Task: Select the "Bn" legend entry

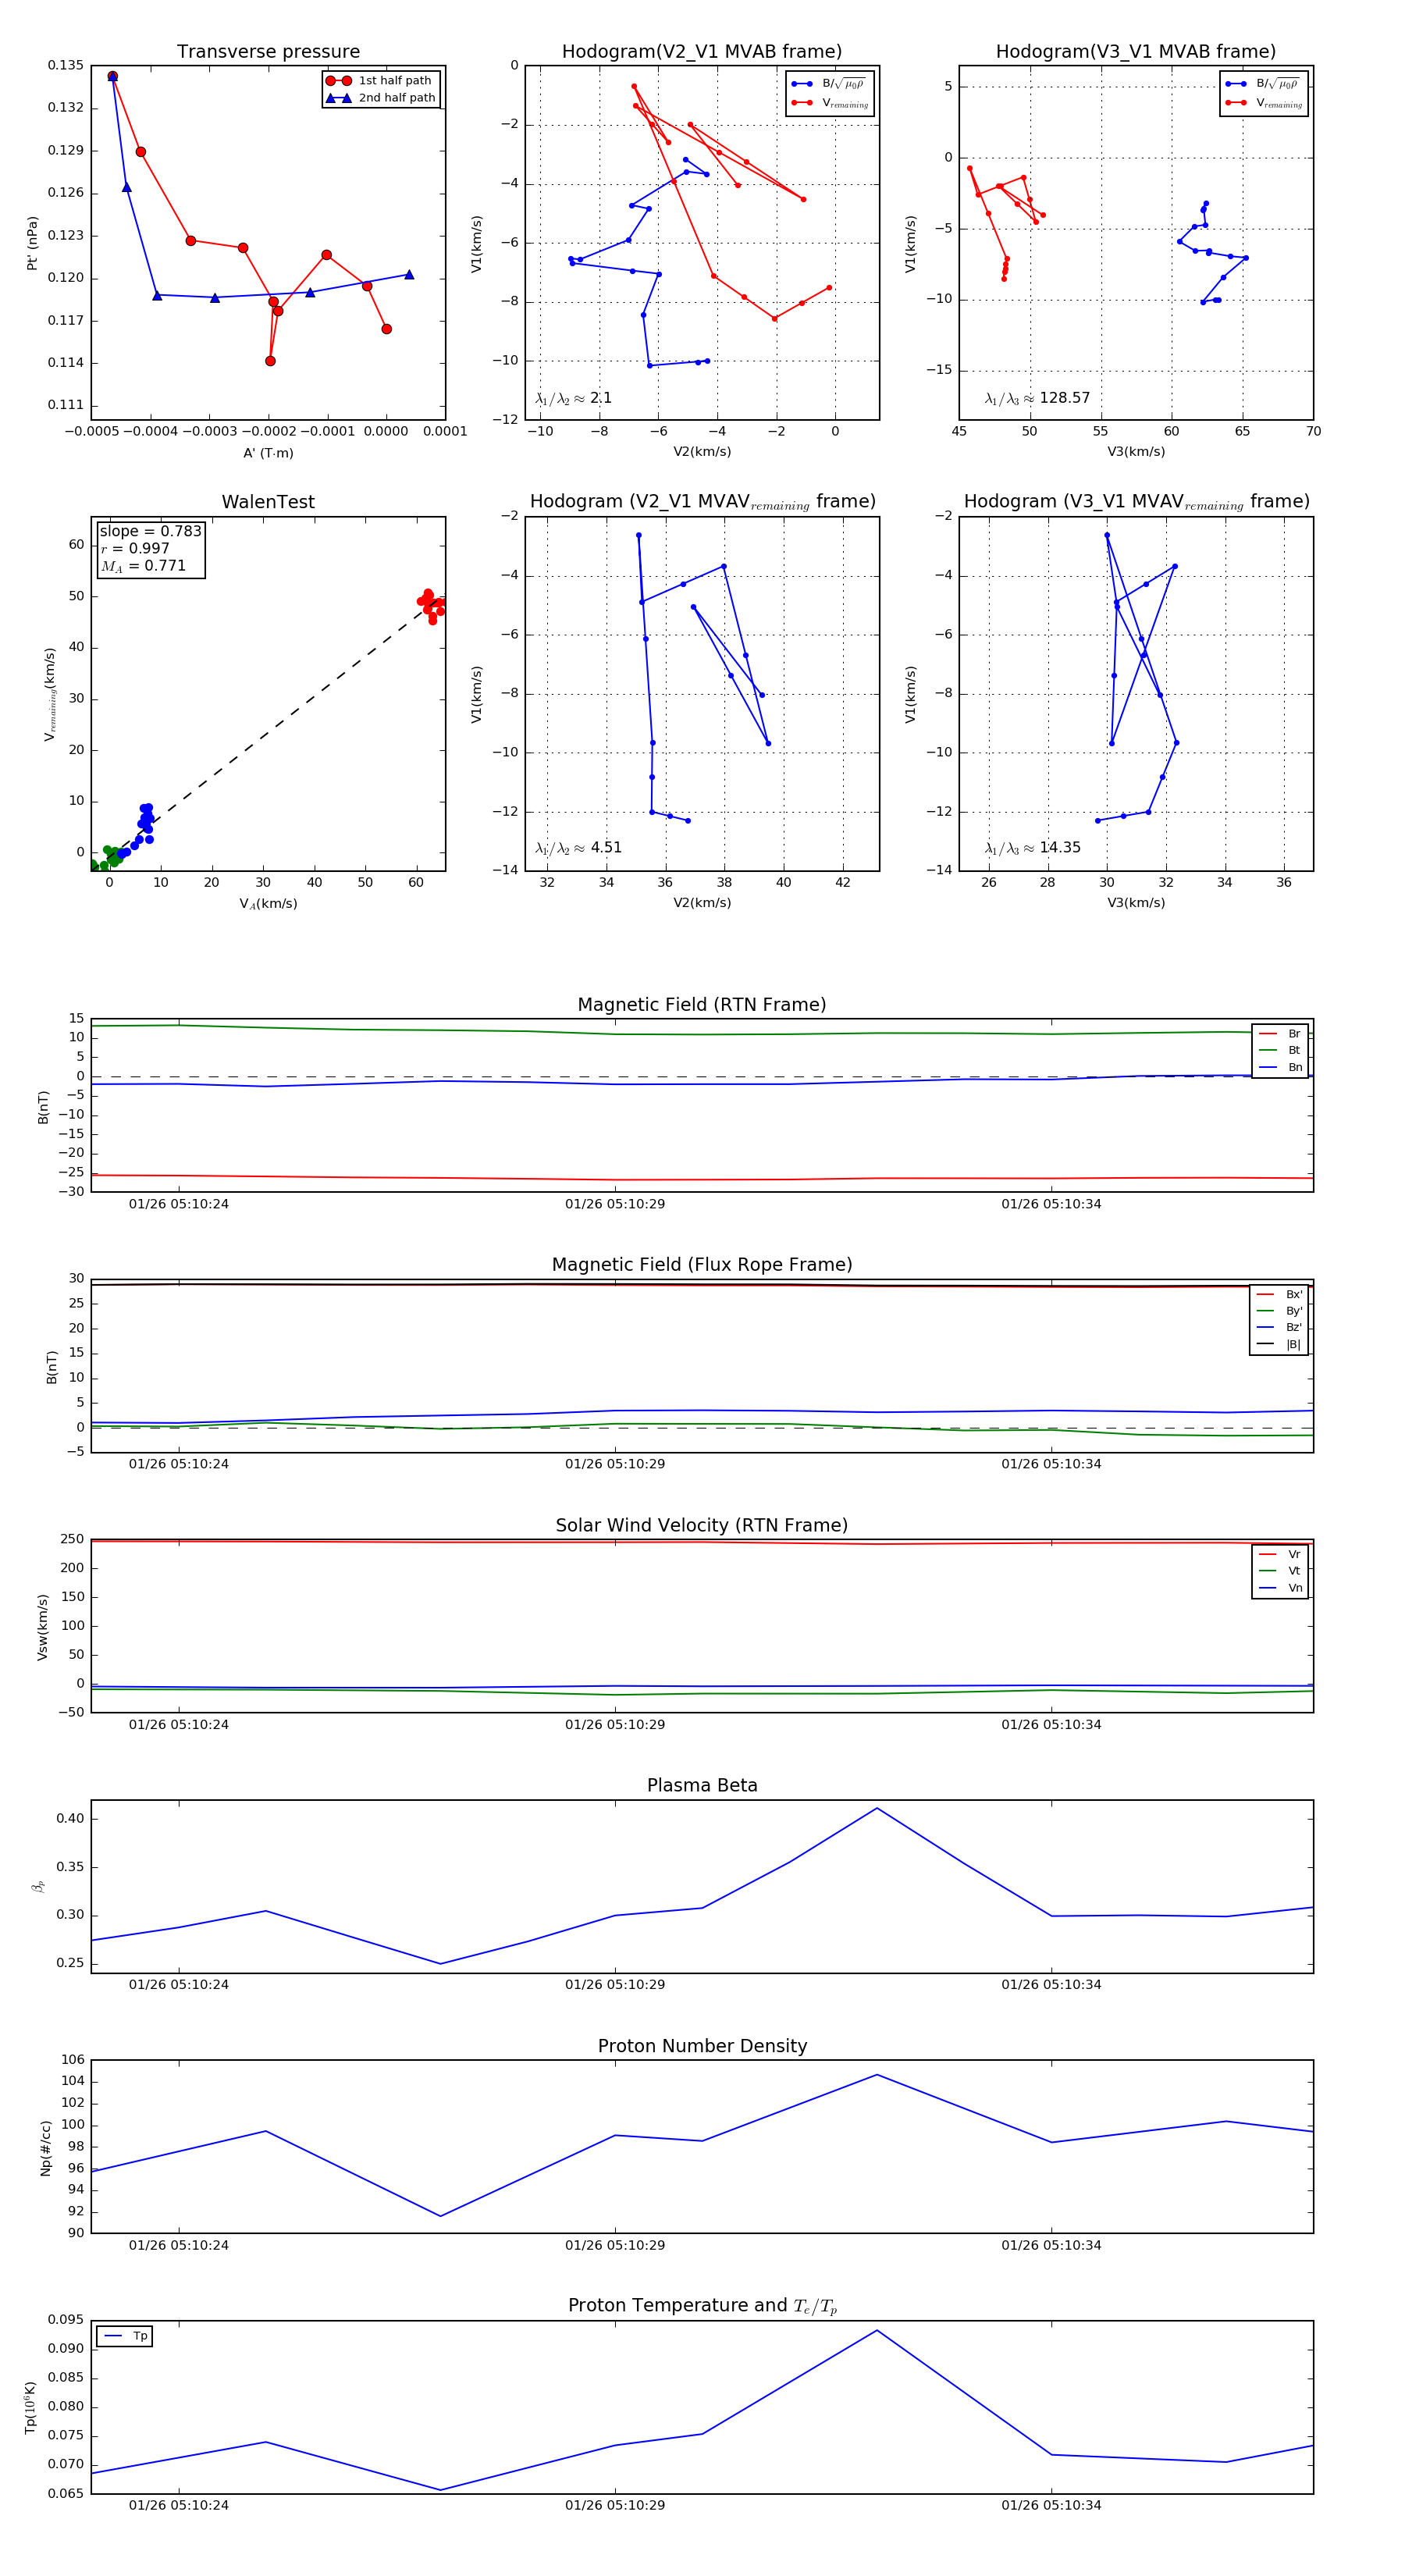Action: (x=1280, y=1067)
